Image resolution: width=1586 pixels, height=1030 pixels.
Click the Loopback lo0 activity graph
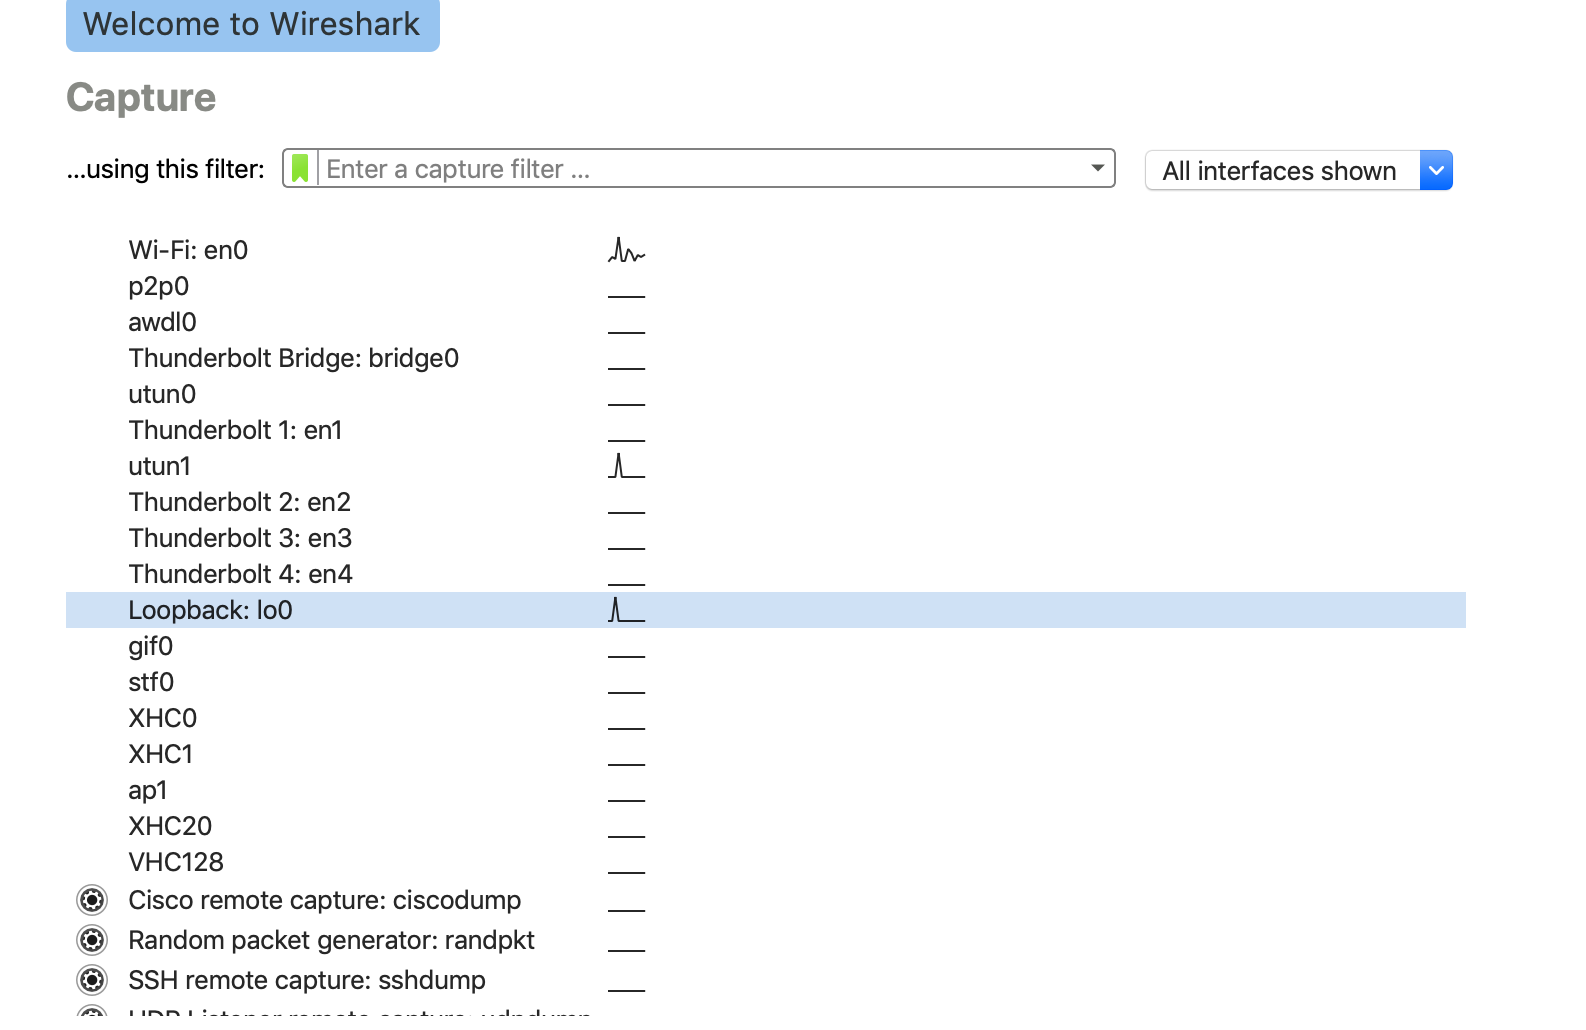626,609
